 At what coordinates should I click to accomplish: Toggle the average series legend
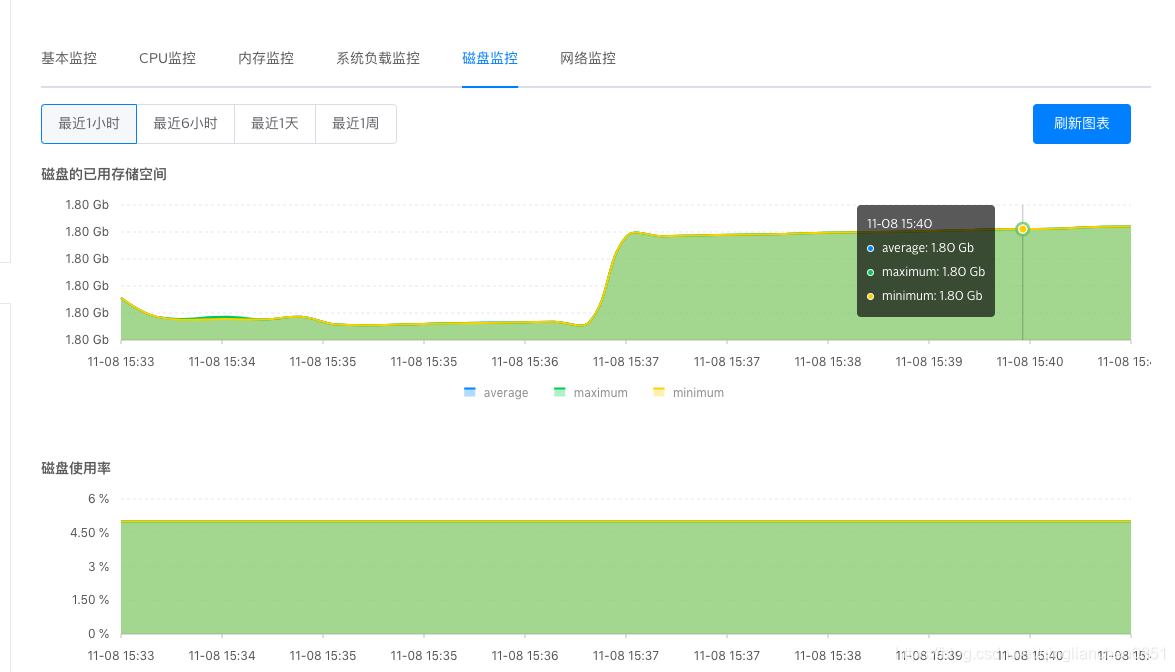coord(496,393)
